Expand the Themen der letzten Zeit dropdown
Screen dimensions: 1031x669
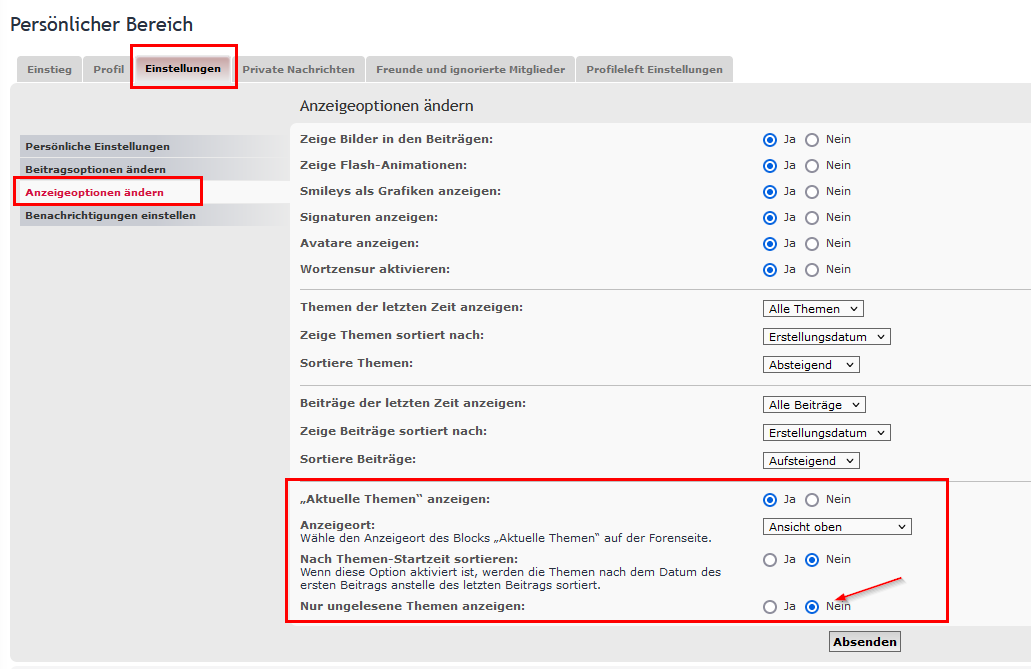(812, 309)
